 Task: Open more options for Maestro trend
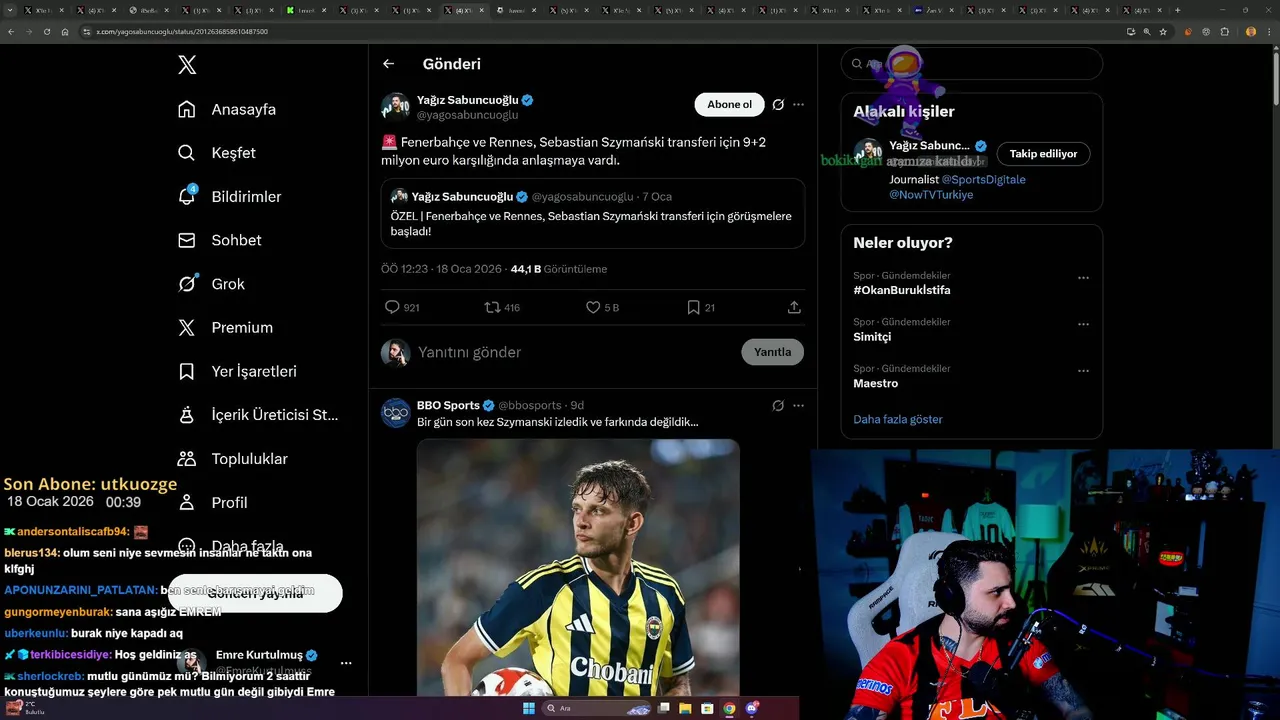coord(1083,371)
